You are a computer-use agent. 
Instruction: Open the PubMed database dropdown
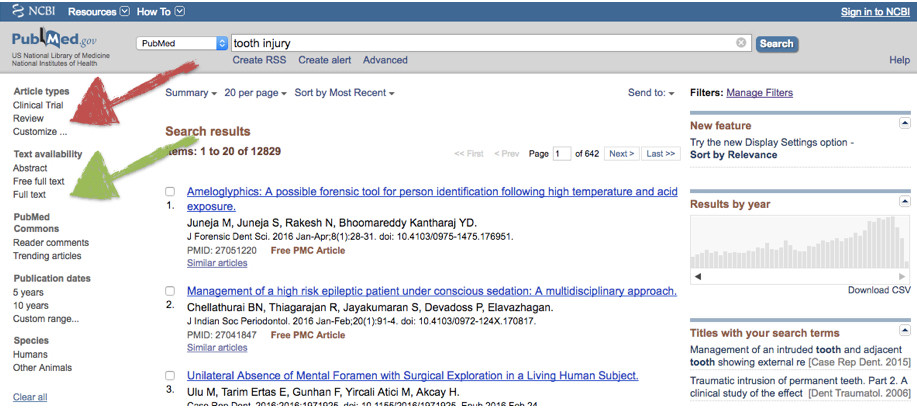(182, 43)
